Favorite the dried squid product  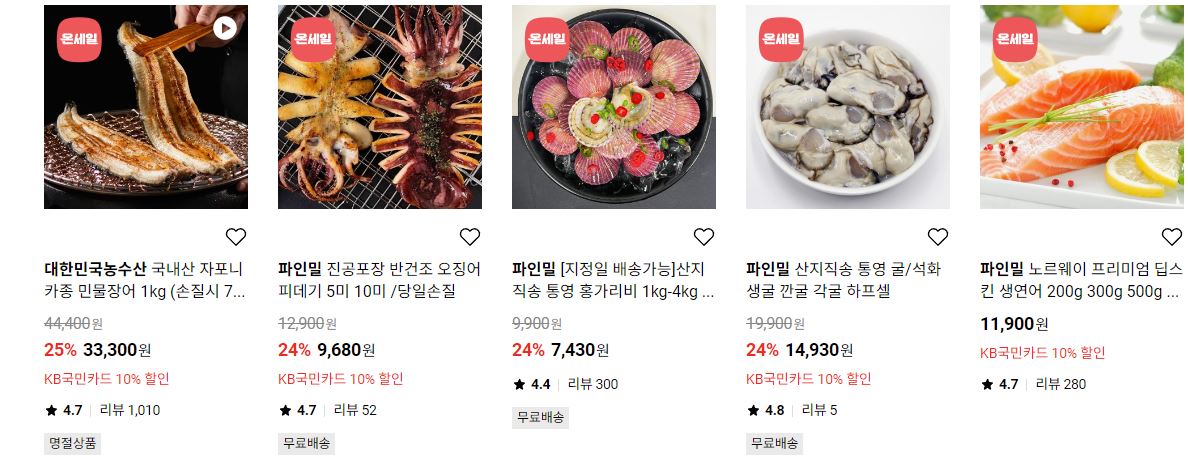point(470,236)
